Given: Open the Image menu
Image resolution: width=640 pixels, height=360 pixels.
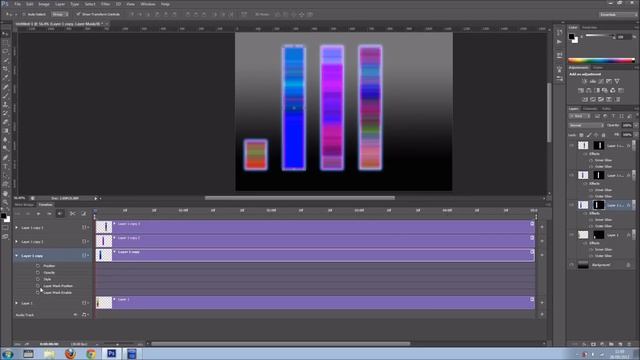Looking at the screenshot, I should pos(44,4).
